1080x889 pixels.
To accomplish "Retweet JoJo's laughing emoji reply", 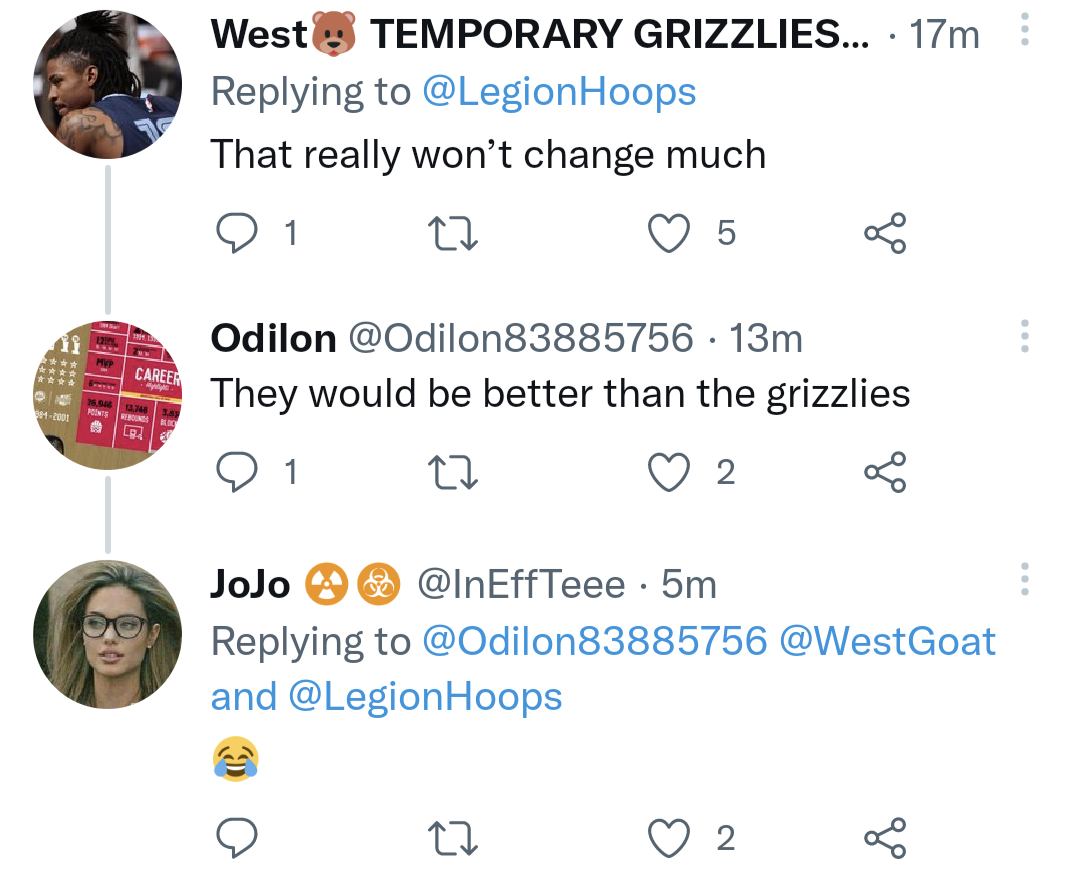I will click(452, 838).
